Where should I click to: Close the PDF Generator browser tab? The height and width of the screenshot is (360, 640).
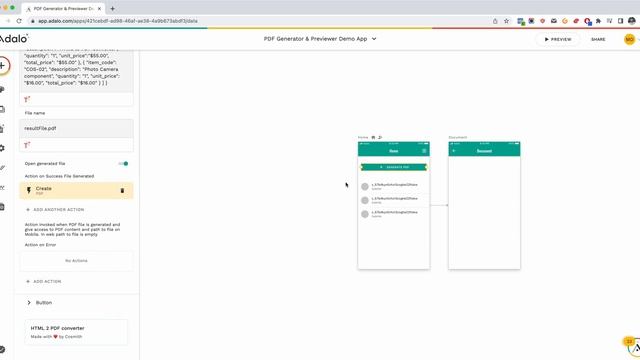tap(99, 9)
